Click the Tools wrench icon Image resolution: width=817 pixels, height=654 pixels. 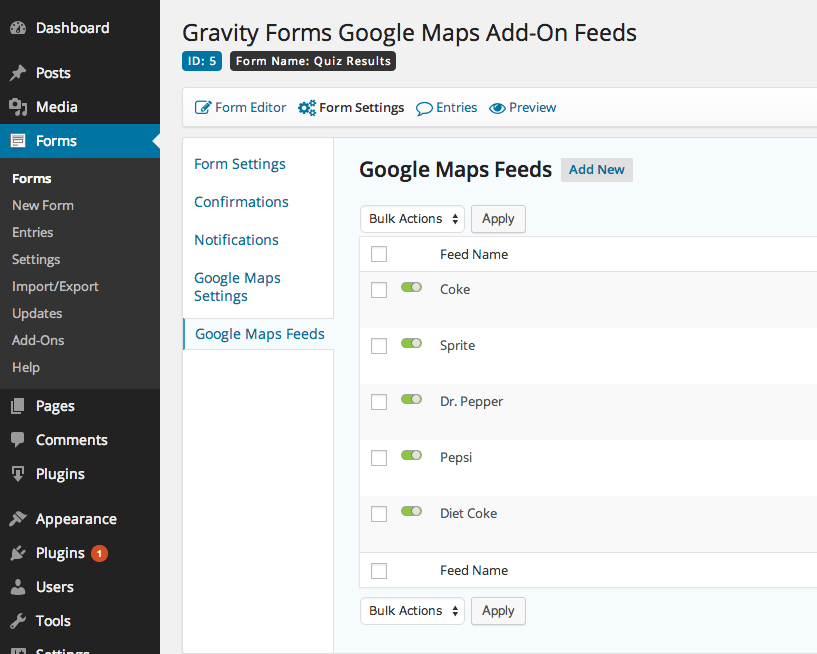18,621
